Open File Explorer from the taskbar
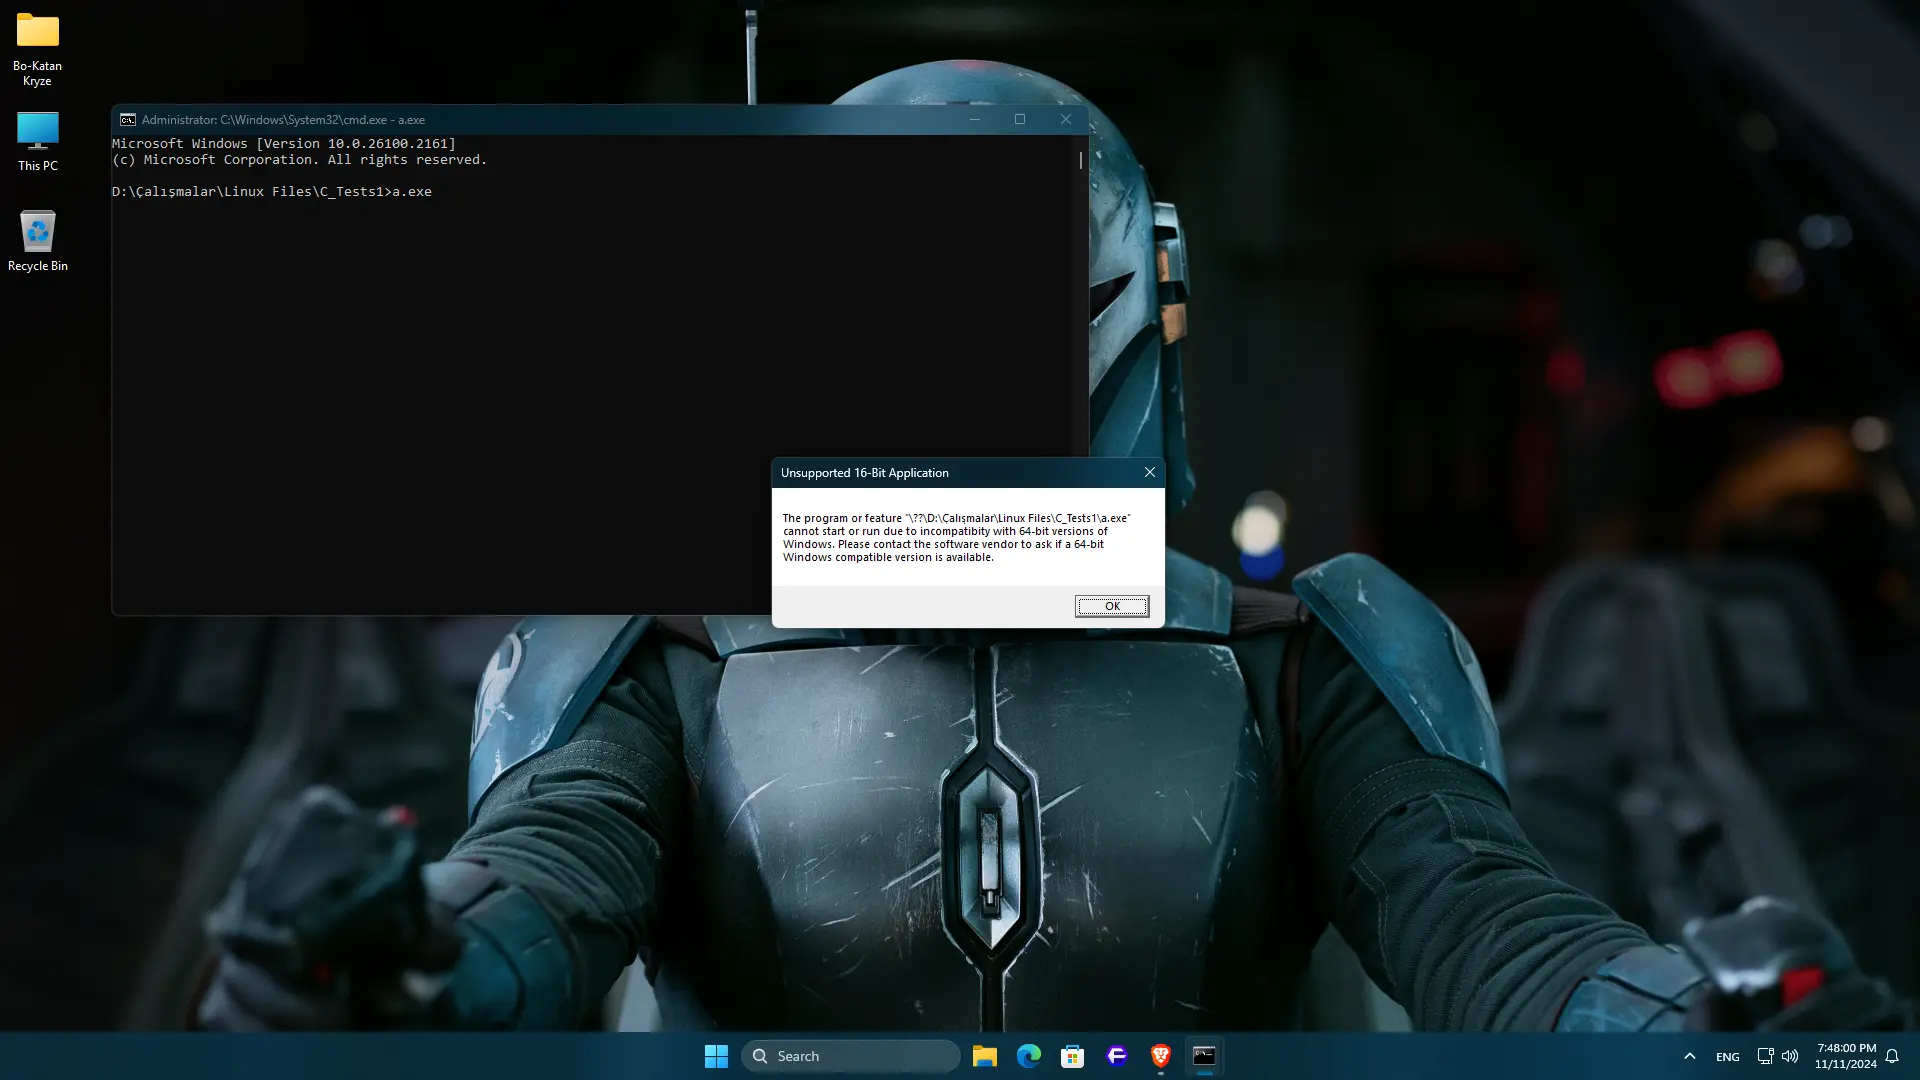 985,1056
